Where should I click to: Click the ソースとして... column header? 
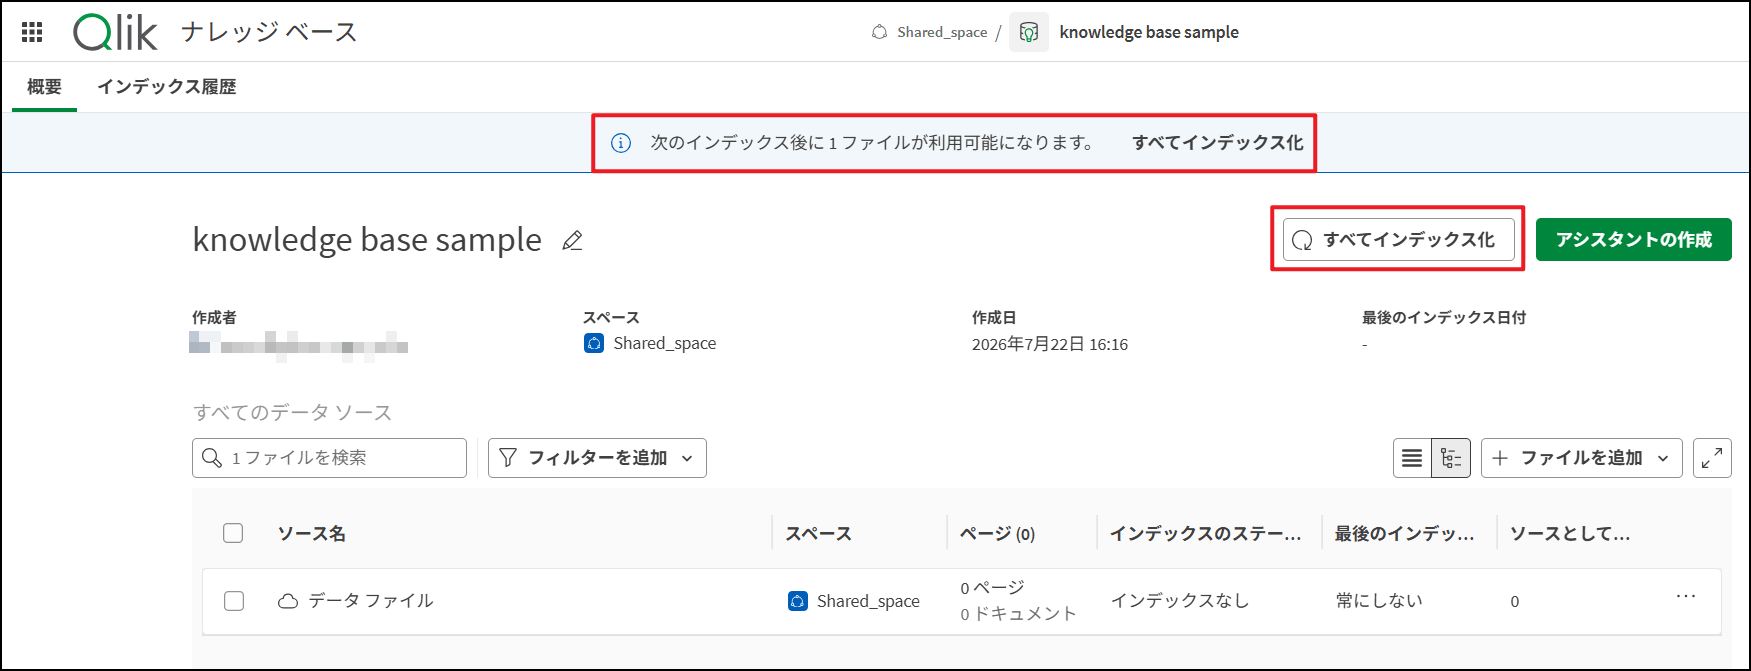tap(1569, 534)
